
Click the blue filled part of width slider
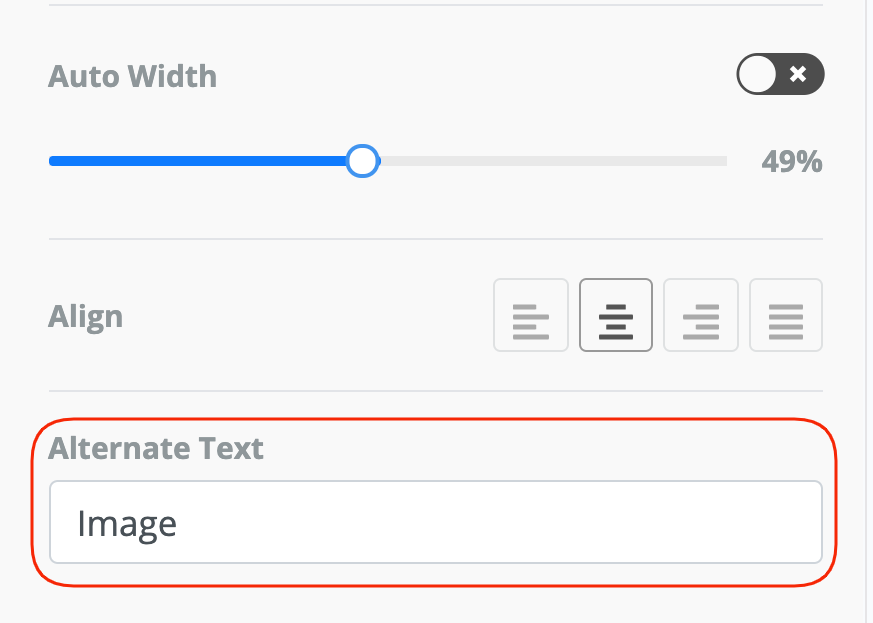click(x=200, y=161)
